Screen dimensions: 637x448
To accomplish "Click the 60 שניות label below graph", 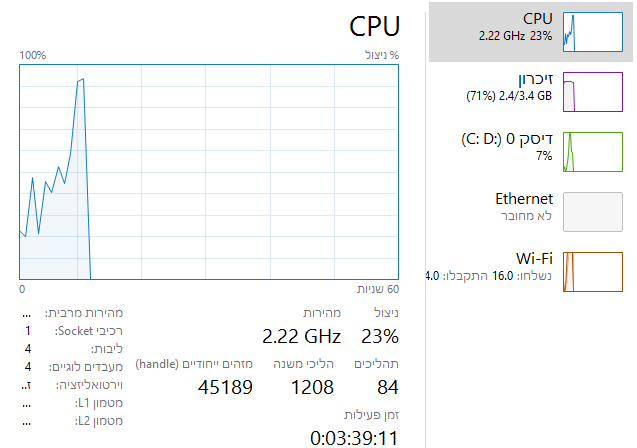I will point(380,289).
